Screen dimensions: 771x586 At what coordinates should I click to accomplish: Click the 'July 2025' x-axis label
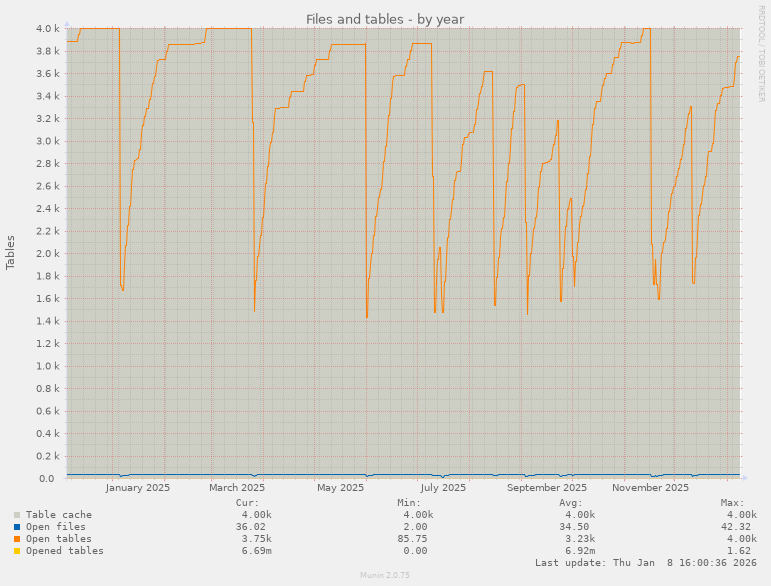point(442,488)
